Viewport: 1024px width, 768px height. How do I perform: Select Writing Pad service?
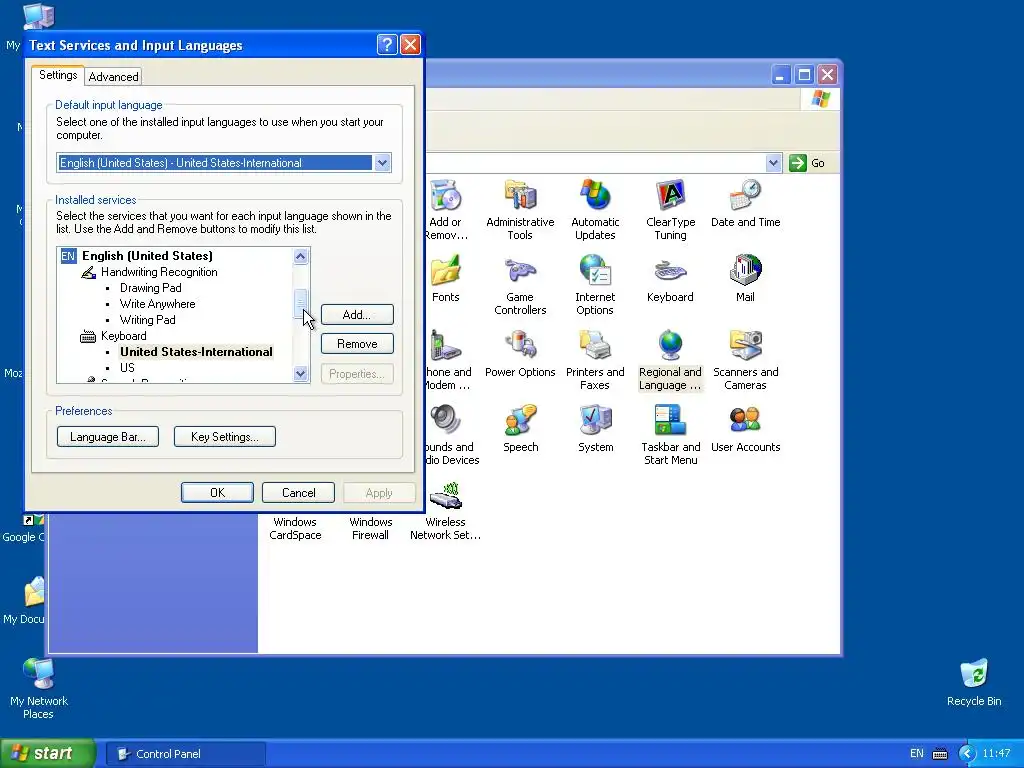click(x=148, y=320)
